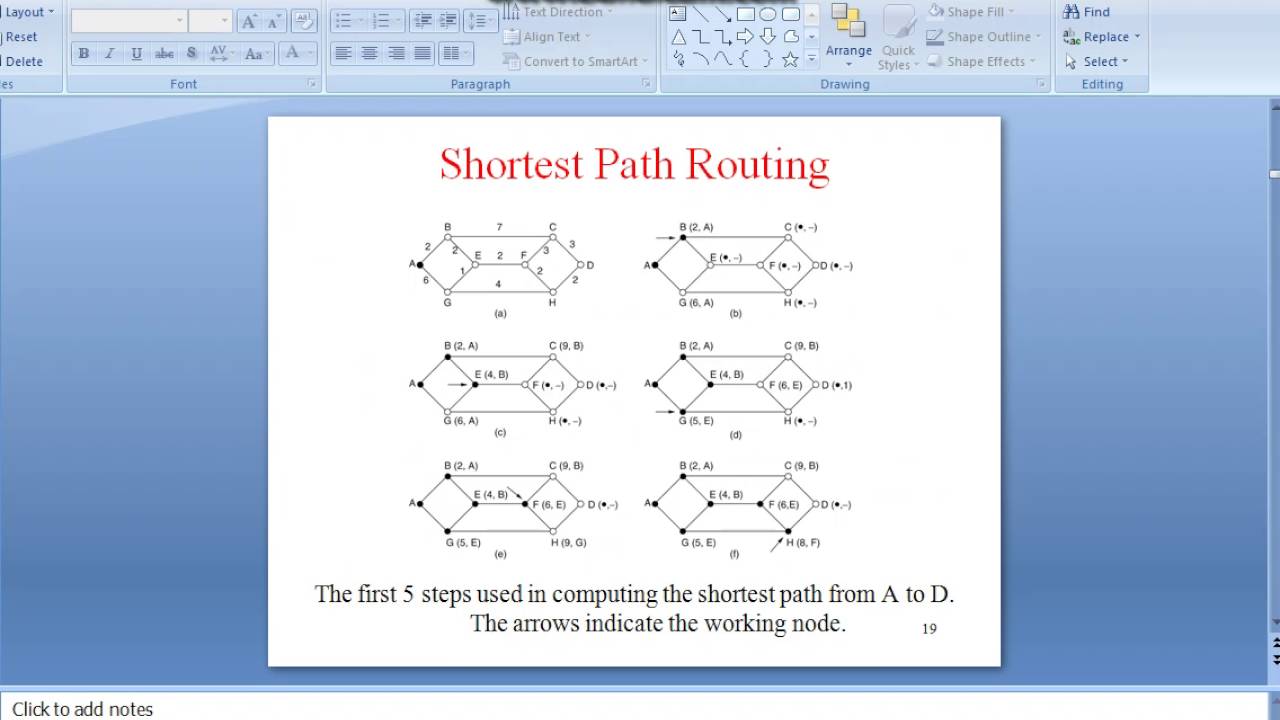This screenshot has width=1280, height=720.
Task: Click the Find button
Action: point(1087,12)
